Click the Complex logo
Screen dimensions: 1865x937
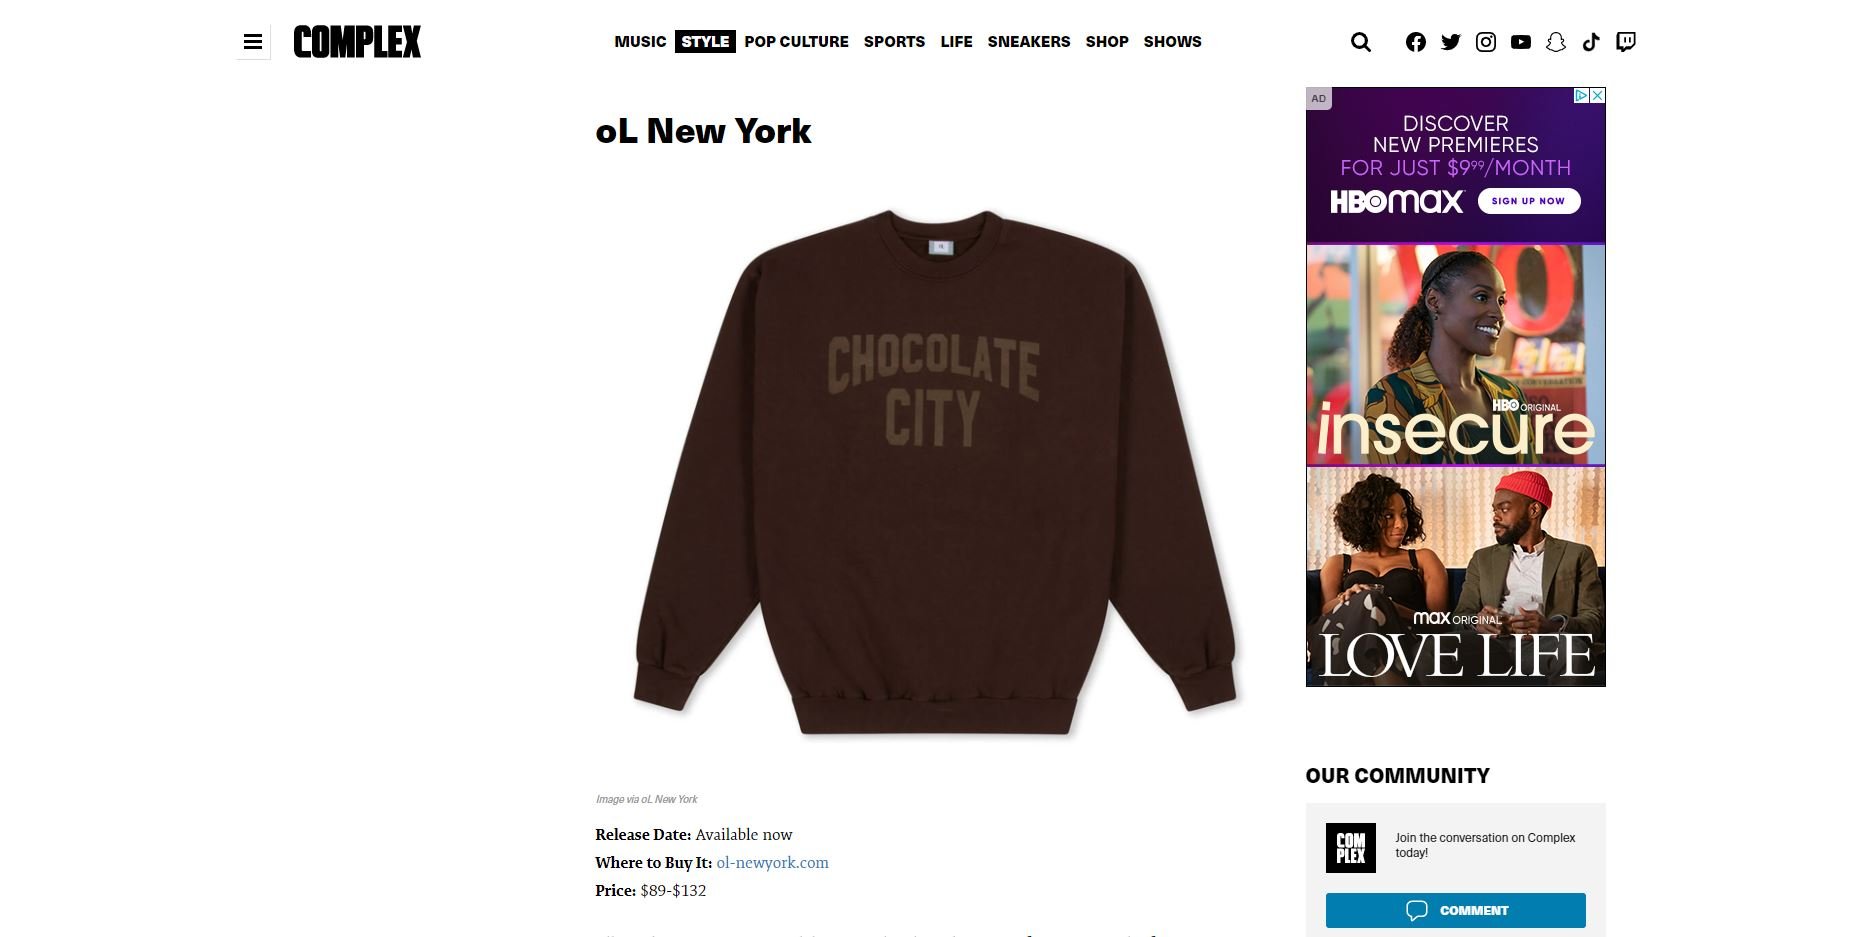tap(357, 42)
